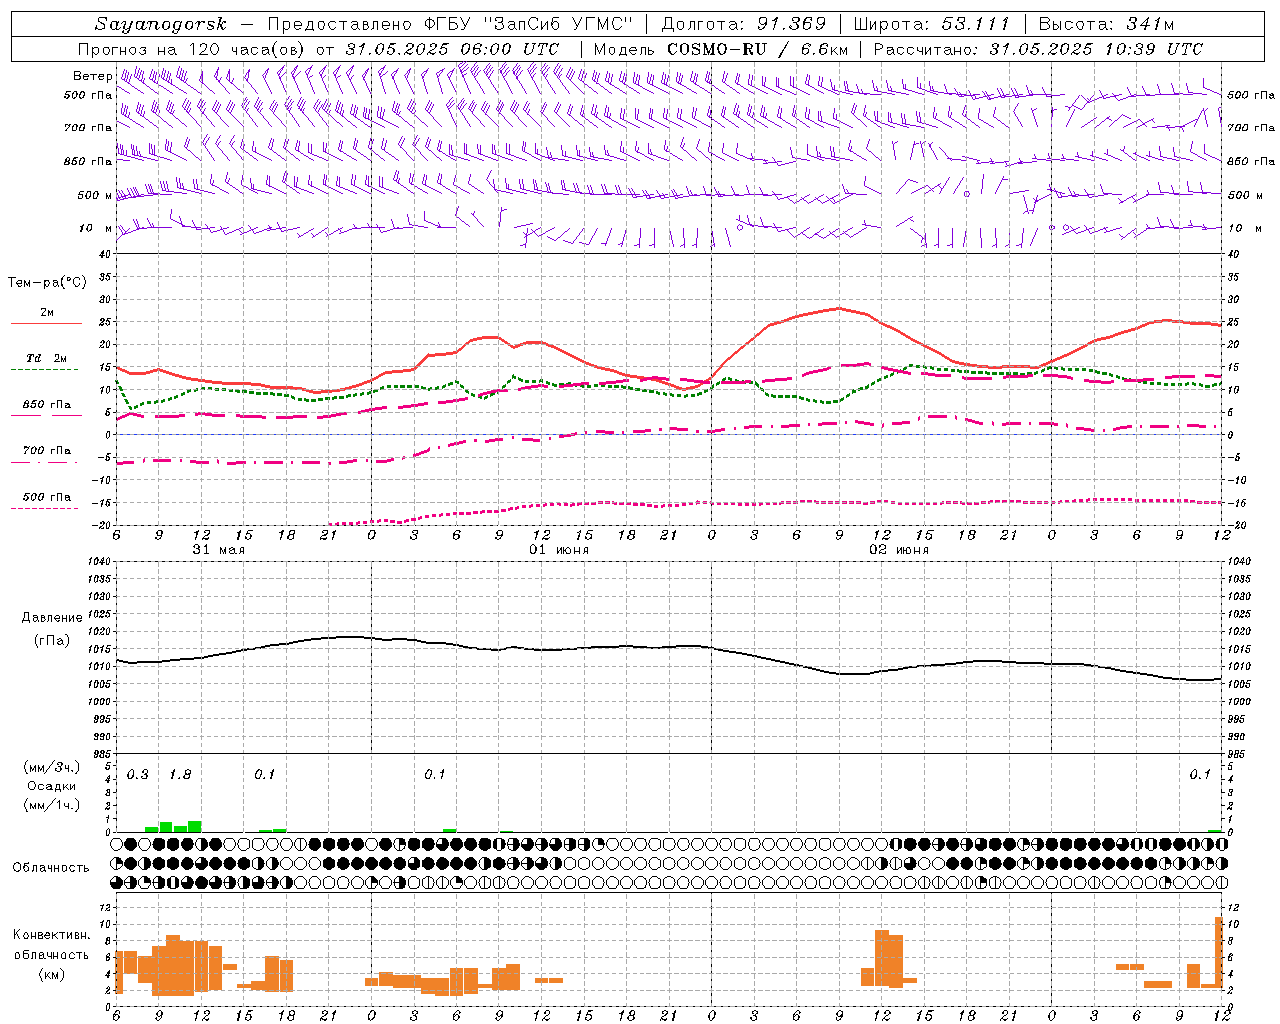Click the 'Облачность' cloudiness label
The image size is (1280, 1024).
pos(51,867)
